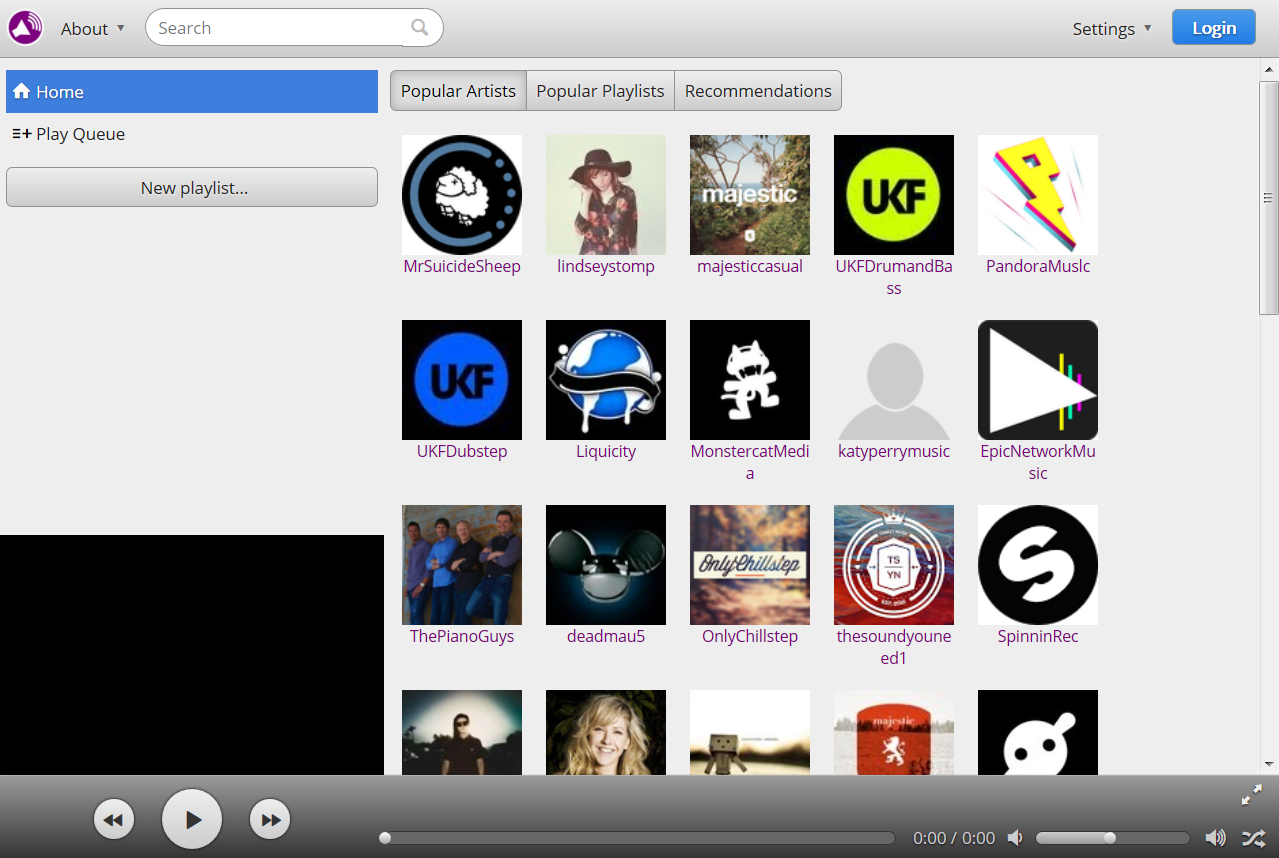Click the track progress seek bar
The width and height of the screenshot is (1279, 858).
coord(638,838)
